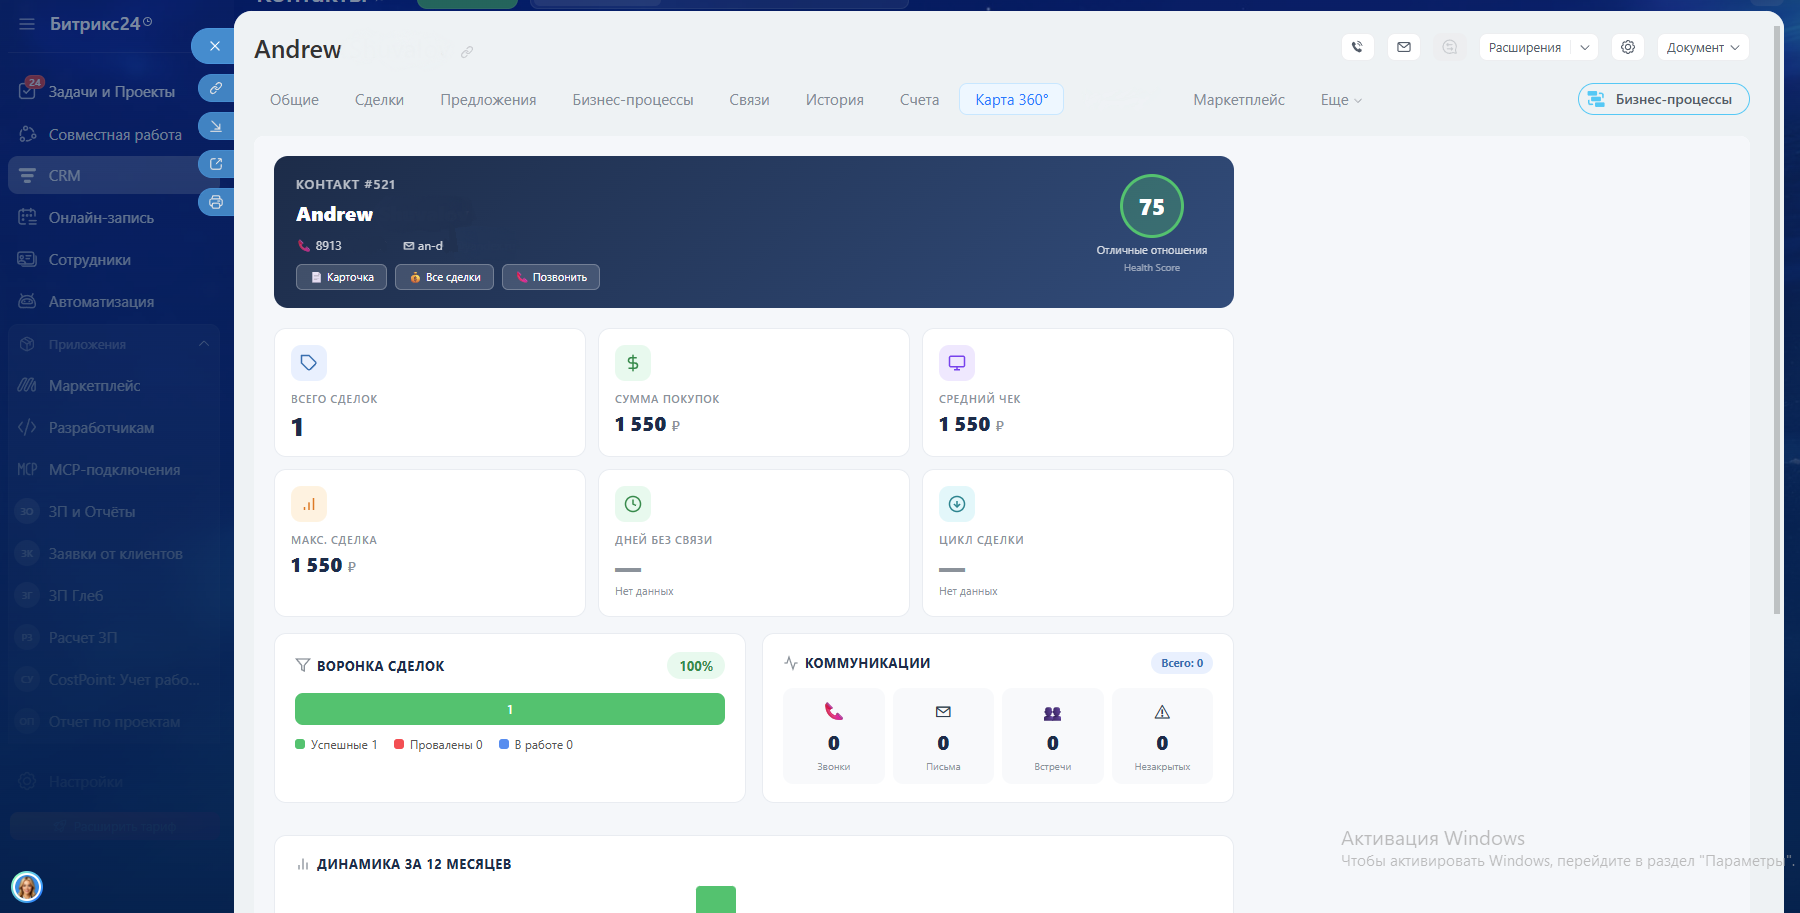Image resolution: width=1800 pixels, height=913 pixels.
Task: Click the Все сделки button
Action: [444, 277]
